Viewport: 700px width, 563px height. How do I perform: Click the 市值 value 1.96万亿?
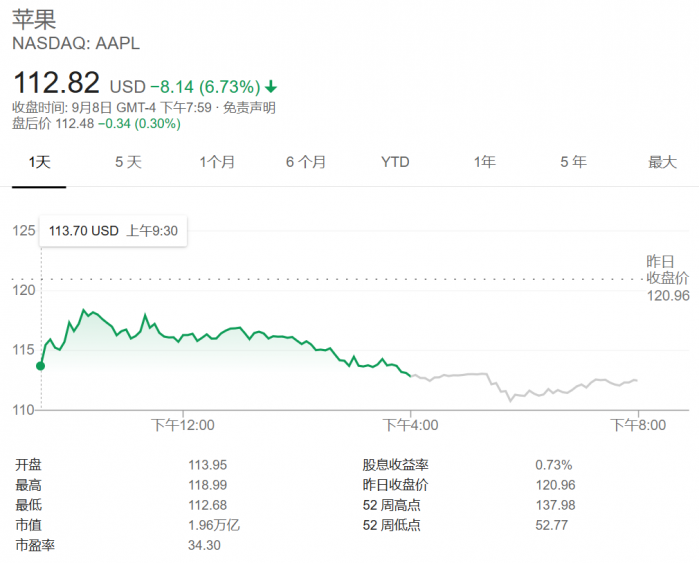[214, 525]
